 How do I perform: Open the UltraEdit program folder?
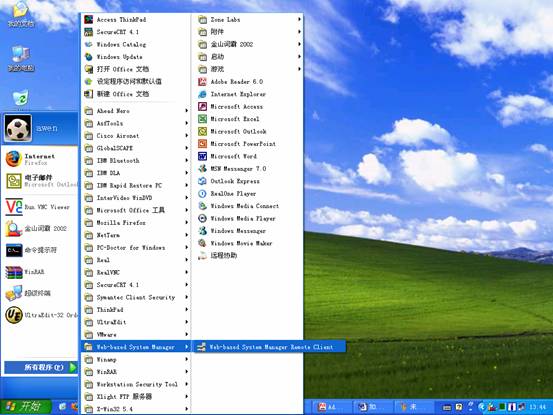[136, 322]
